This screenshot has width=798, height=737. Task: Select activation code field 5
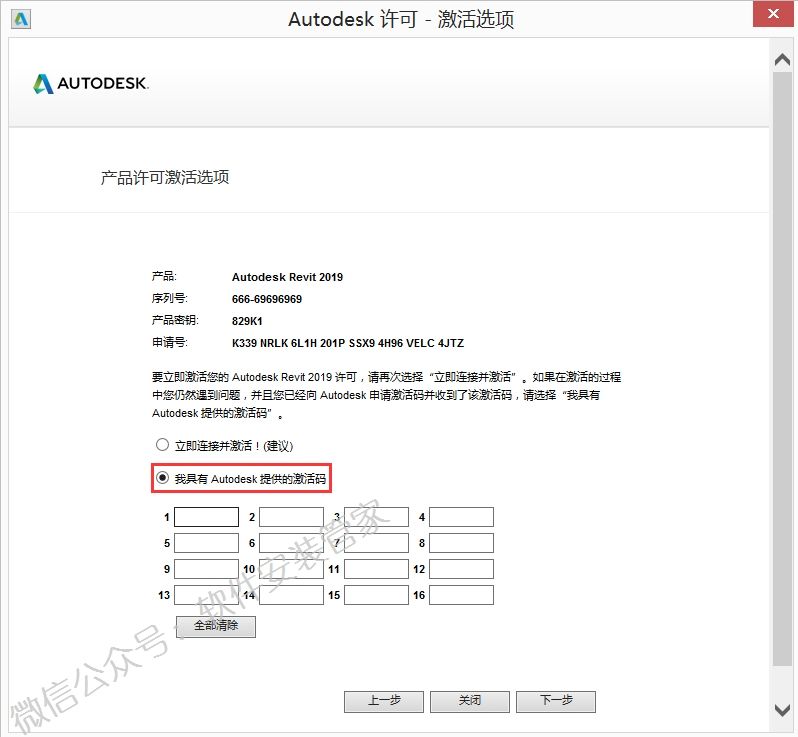tap(206, 543)
